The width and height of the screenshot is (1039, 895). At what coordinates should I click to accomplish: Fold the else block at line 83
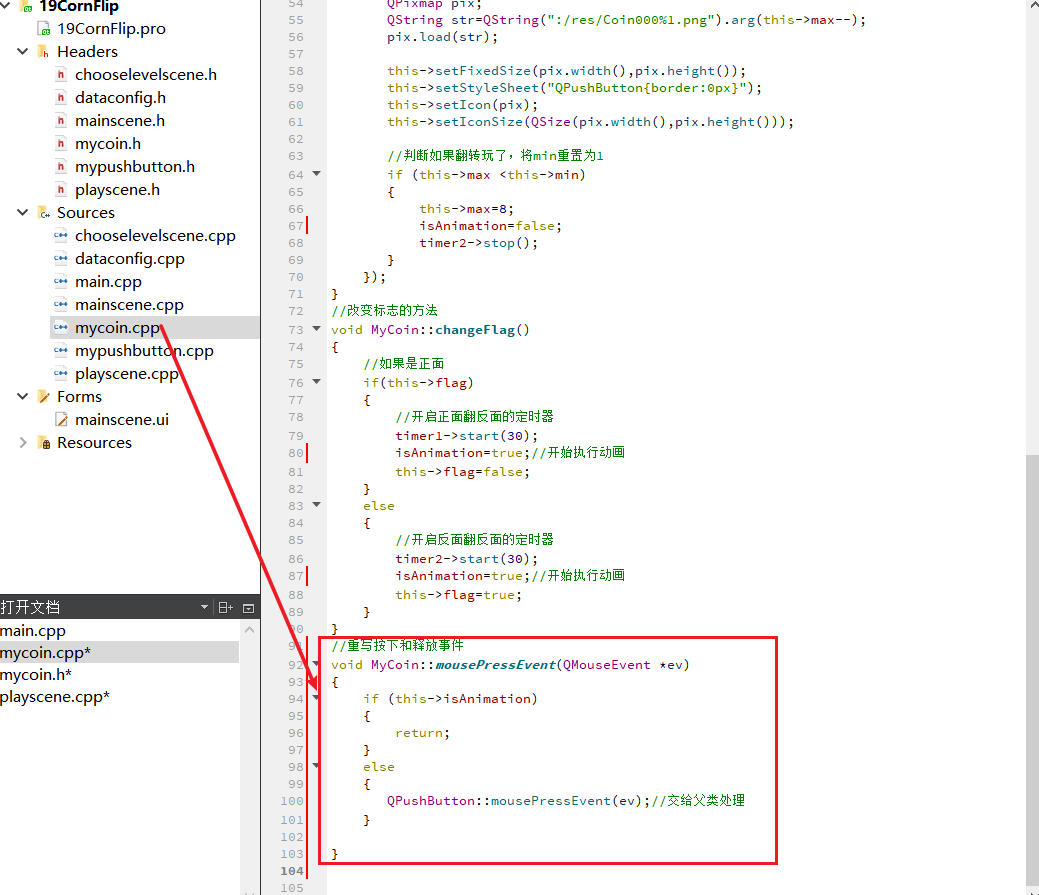coord(317,505)
